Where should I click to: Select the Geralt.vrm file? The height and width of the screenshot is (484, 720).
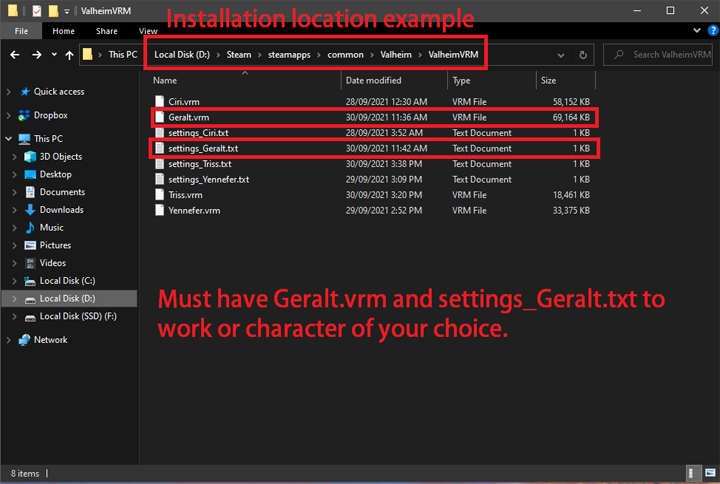[x=375, y=117]
